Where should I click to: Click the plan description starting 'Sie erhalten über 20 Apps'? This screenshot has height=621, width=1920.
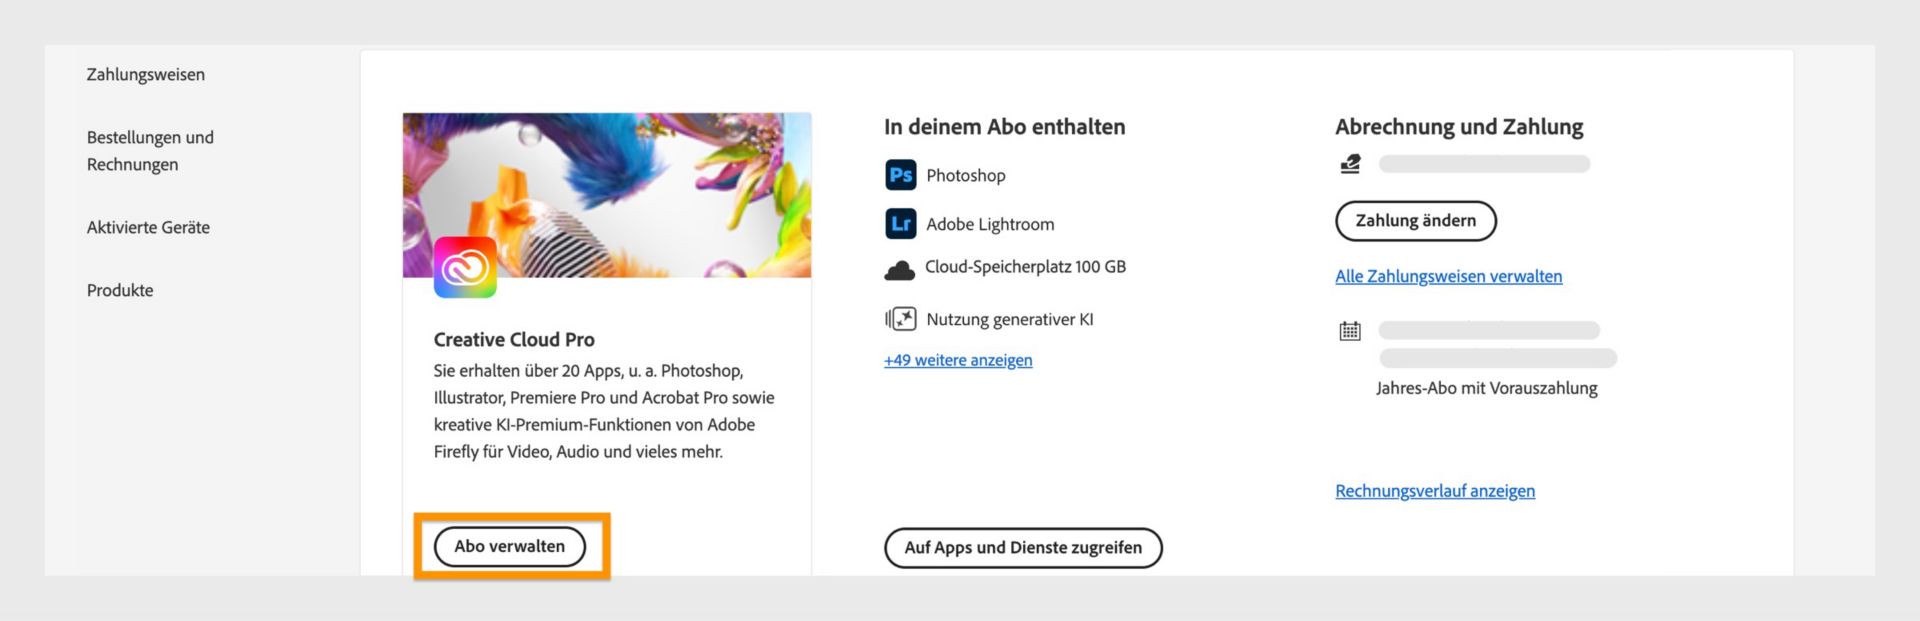coord(604,411)
